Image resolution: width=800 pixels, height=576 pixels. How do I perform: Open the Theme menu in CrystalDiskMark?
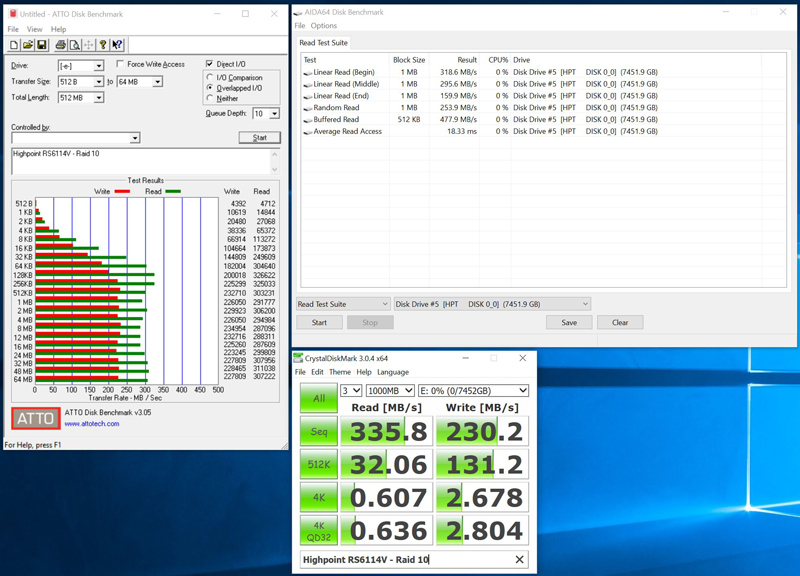[x=340, y=372]
